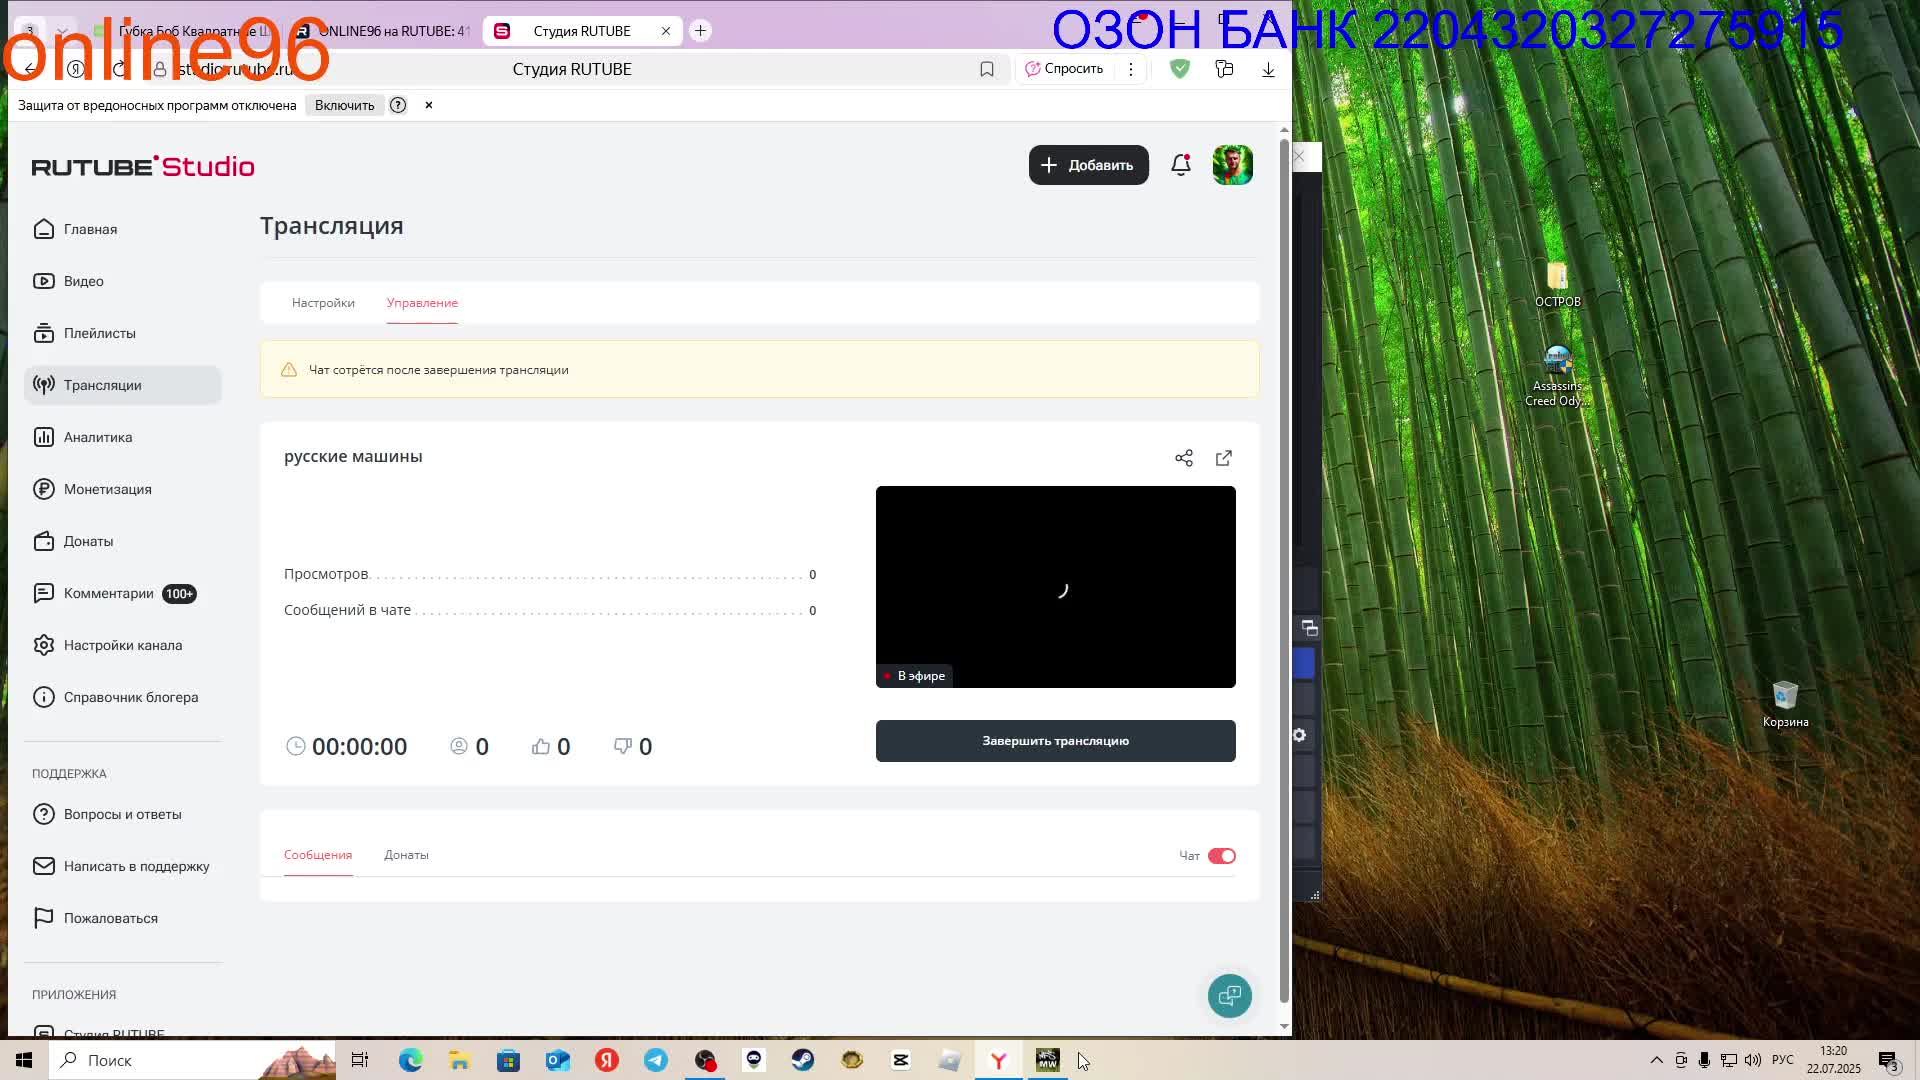The height and width of the screenshot is (1080, 1920).
Task: Click the Добавить button
Action: coord(1088,165)
